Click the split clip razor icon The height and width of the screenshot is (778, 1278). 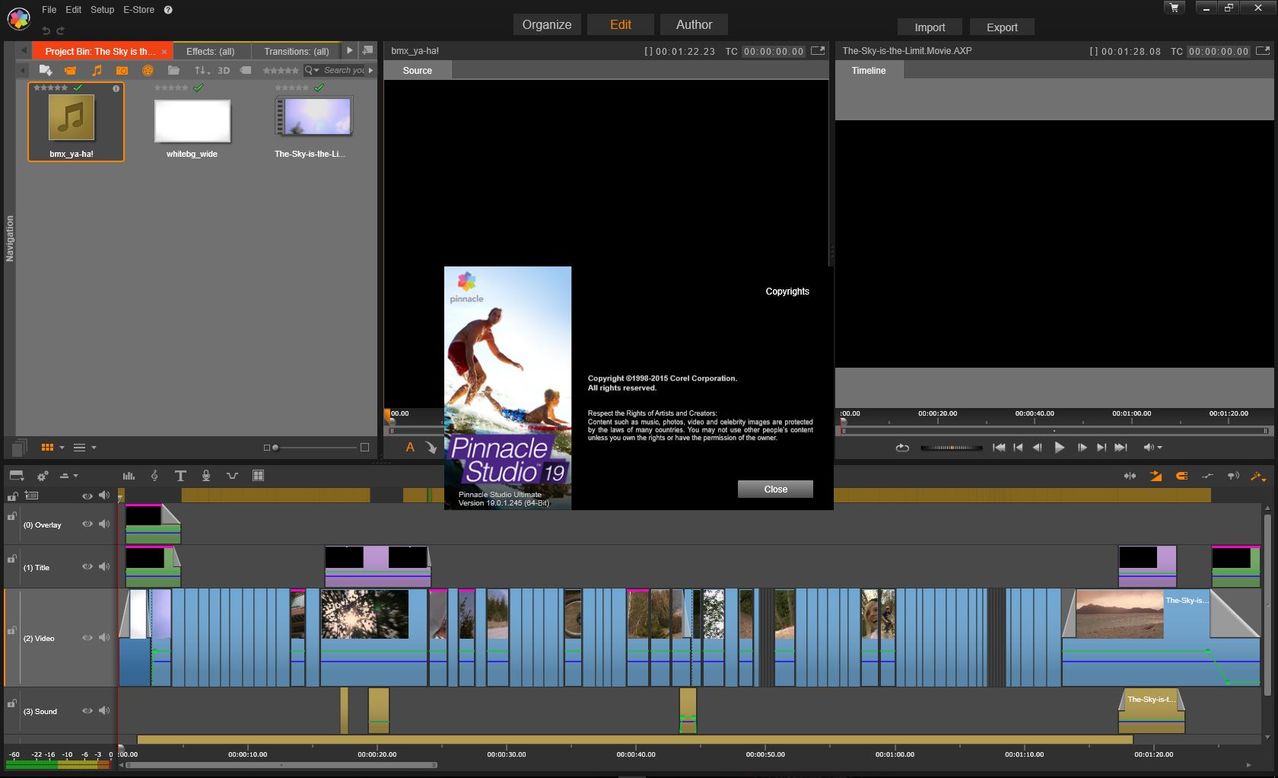point(1130,476)
